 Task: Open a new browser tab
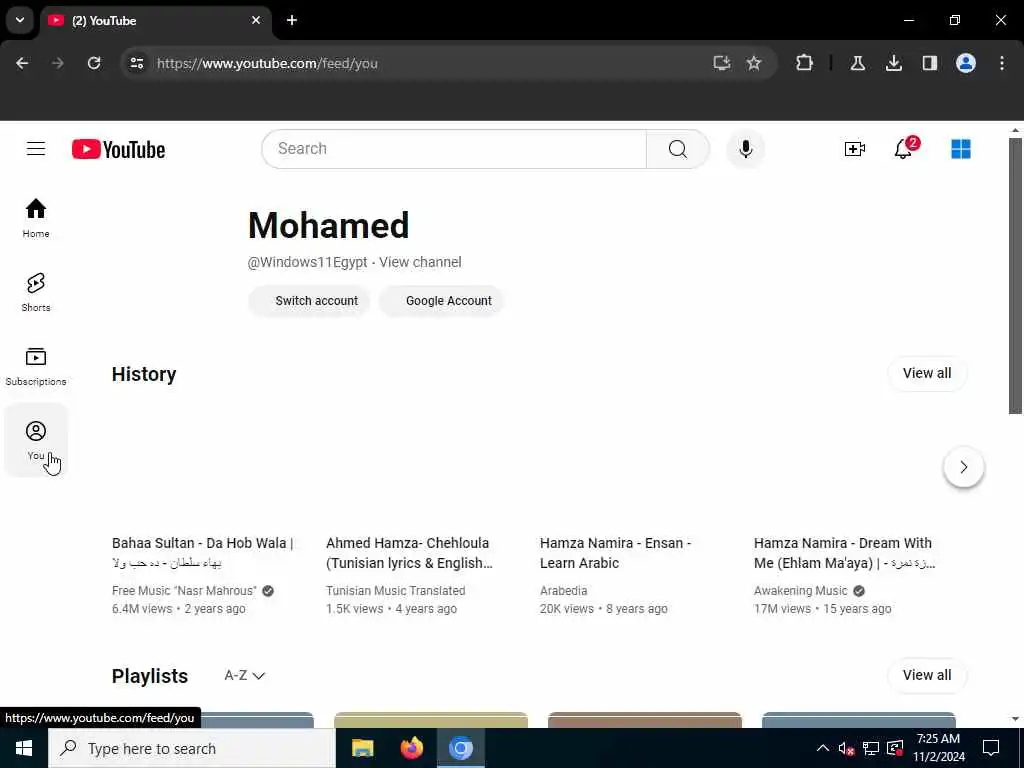coord(292,20)
